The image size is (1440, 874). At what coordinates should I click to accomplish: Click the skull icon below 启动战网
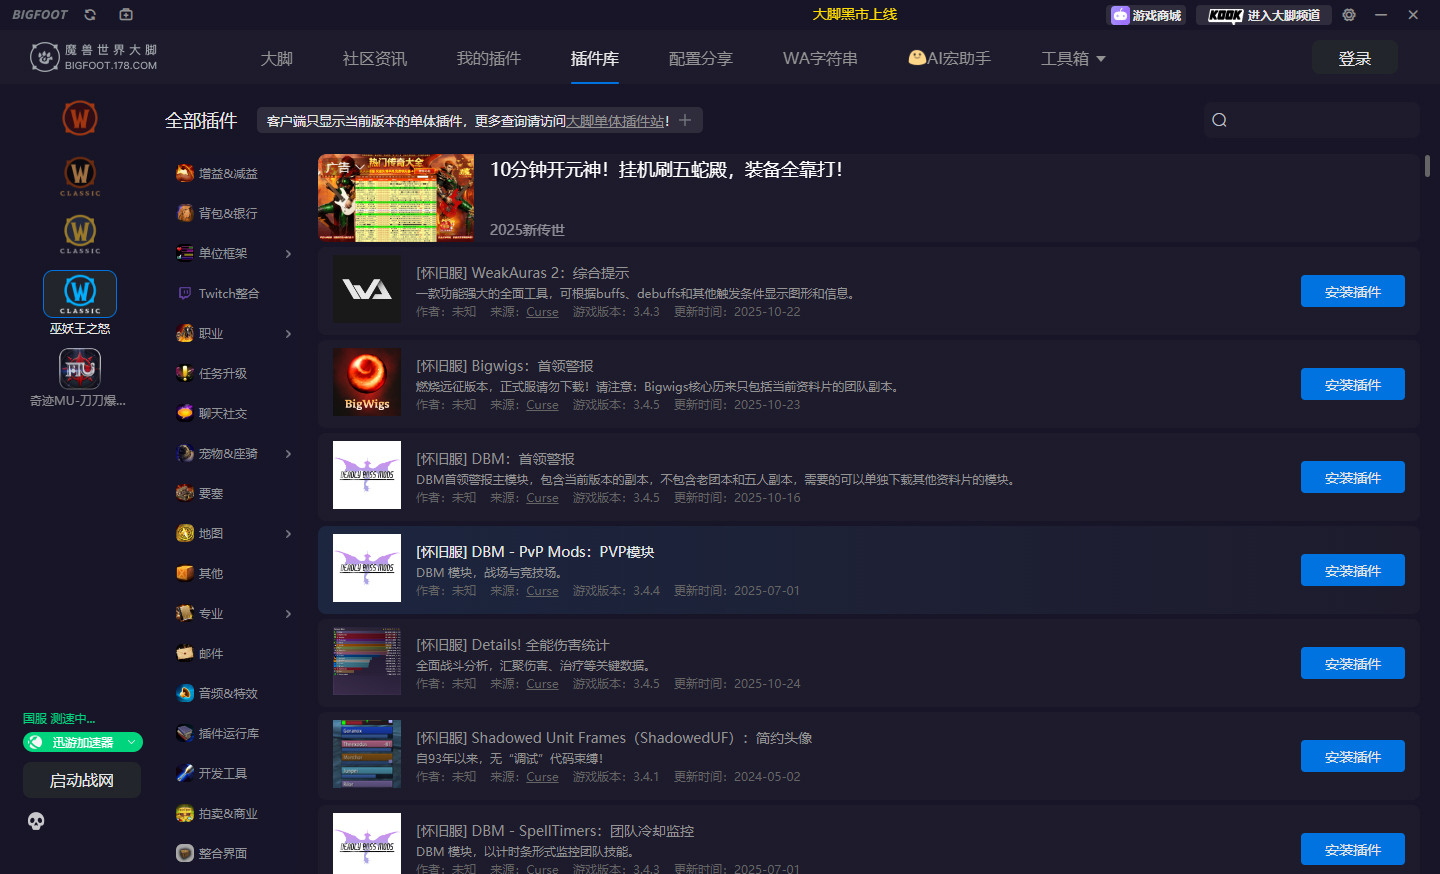tap(36, 821)
